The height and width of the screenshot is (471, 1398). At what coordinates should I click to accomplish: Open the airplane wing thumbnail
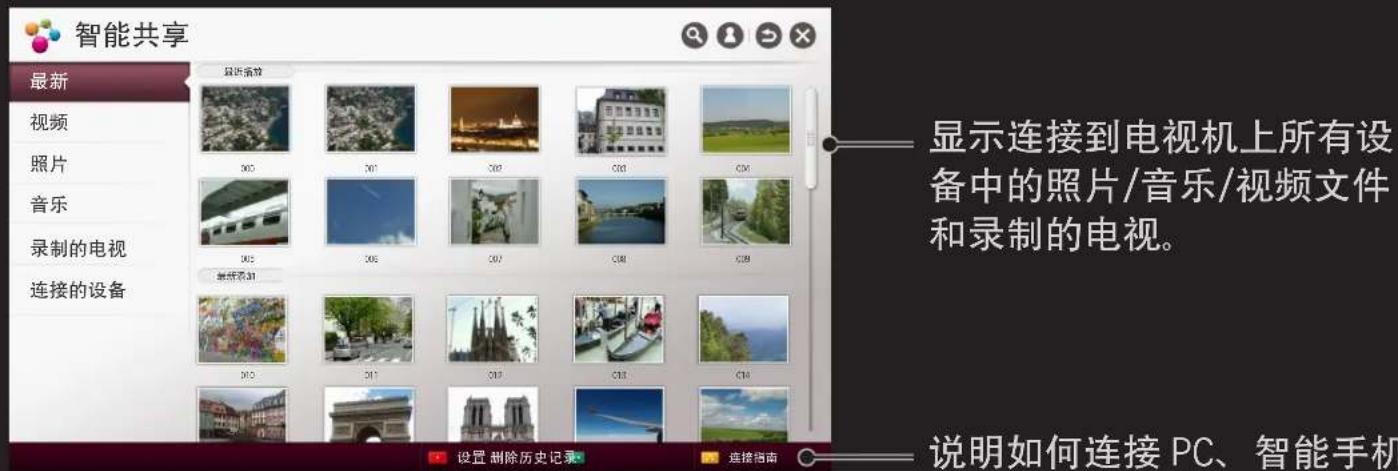coord(618,415)
